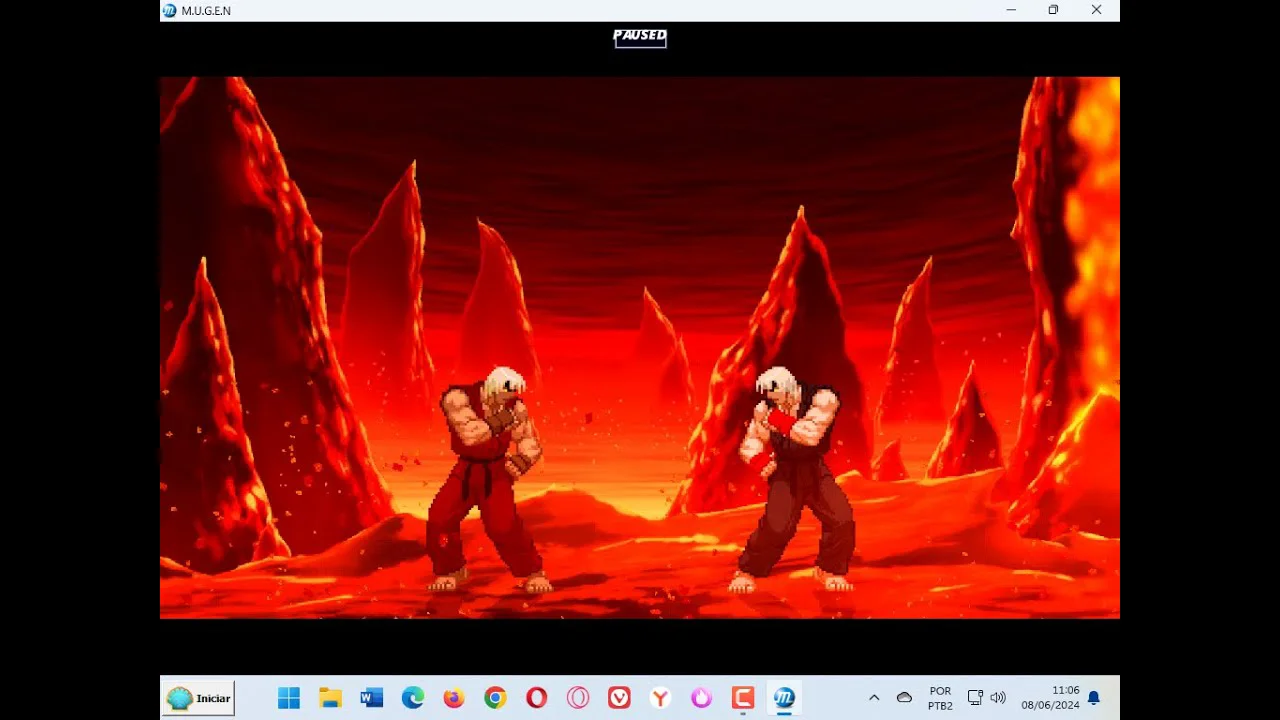Restore down the M.U.G.E.N window
The height and width of the screenshot is (720, 1280).
pyautogui.click(x=1053, y=10)
